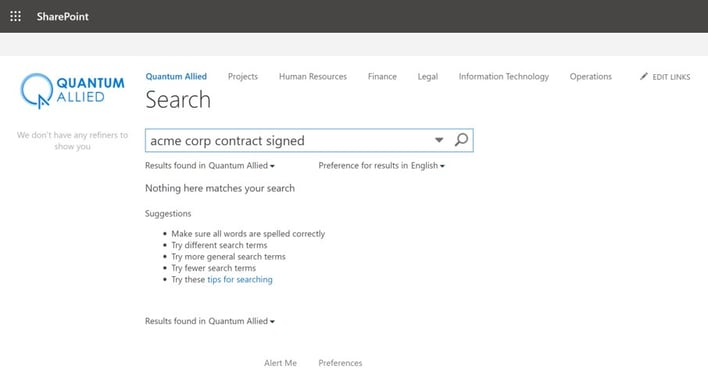
Task: Click the magnifier search icon
Action: [461, 140]
